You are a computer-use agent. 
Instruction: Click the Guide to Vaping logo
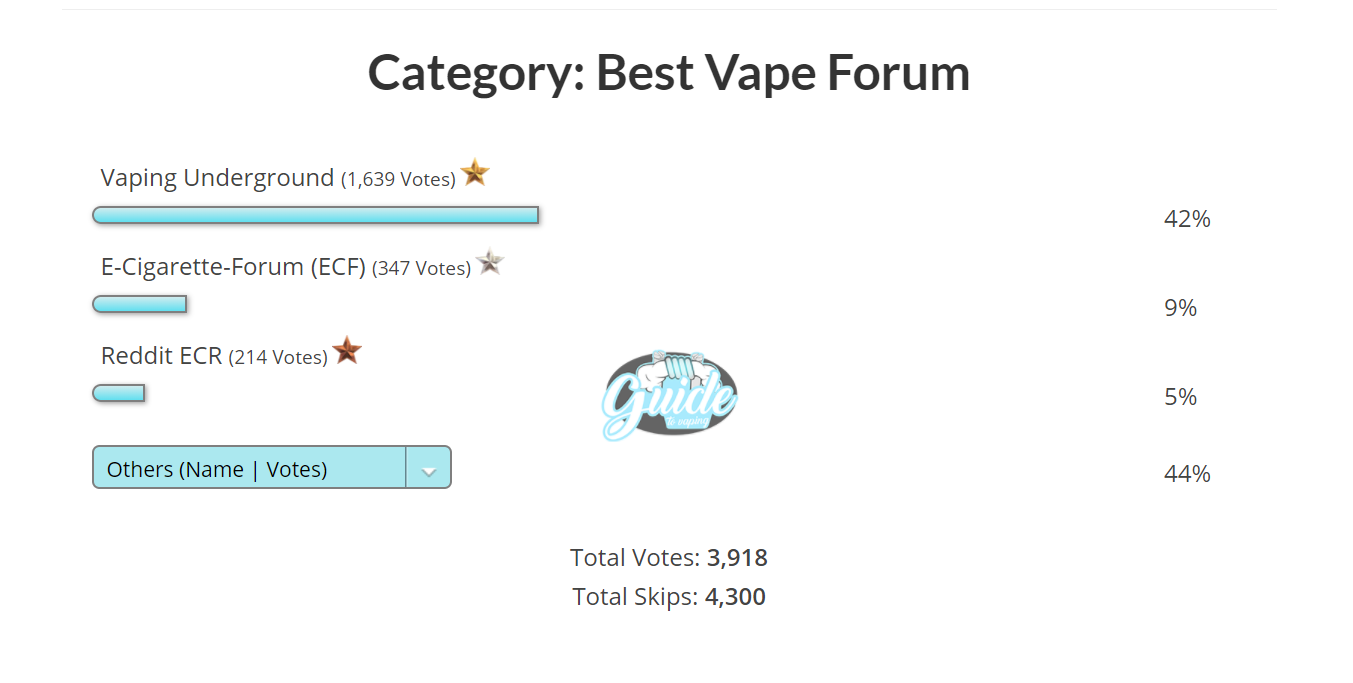[x=669, y=396]
